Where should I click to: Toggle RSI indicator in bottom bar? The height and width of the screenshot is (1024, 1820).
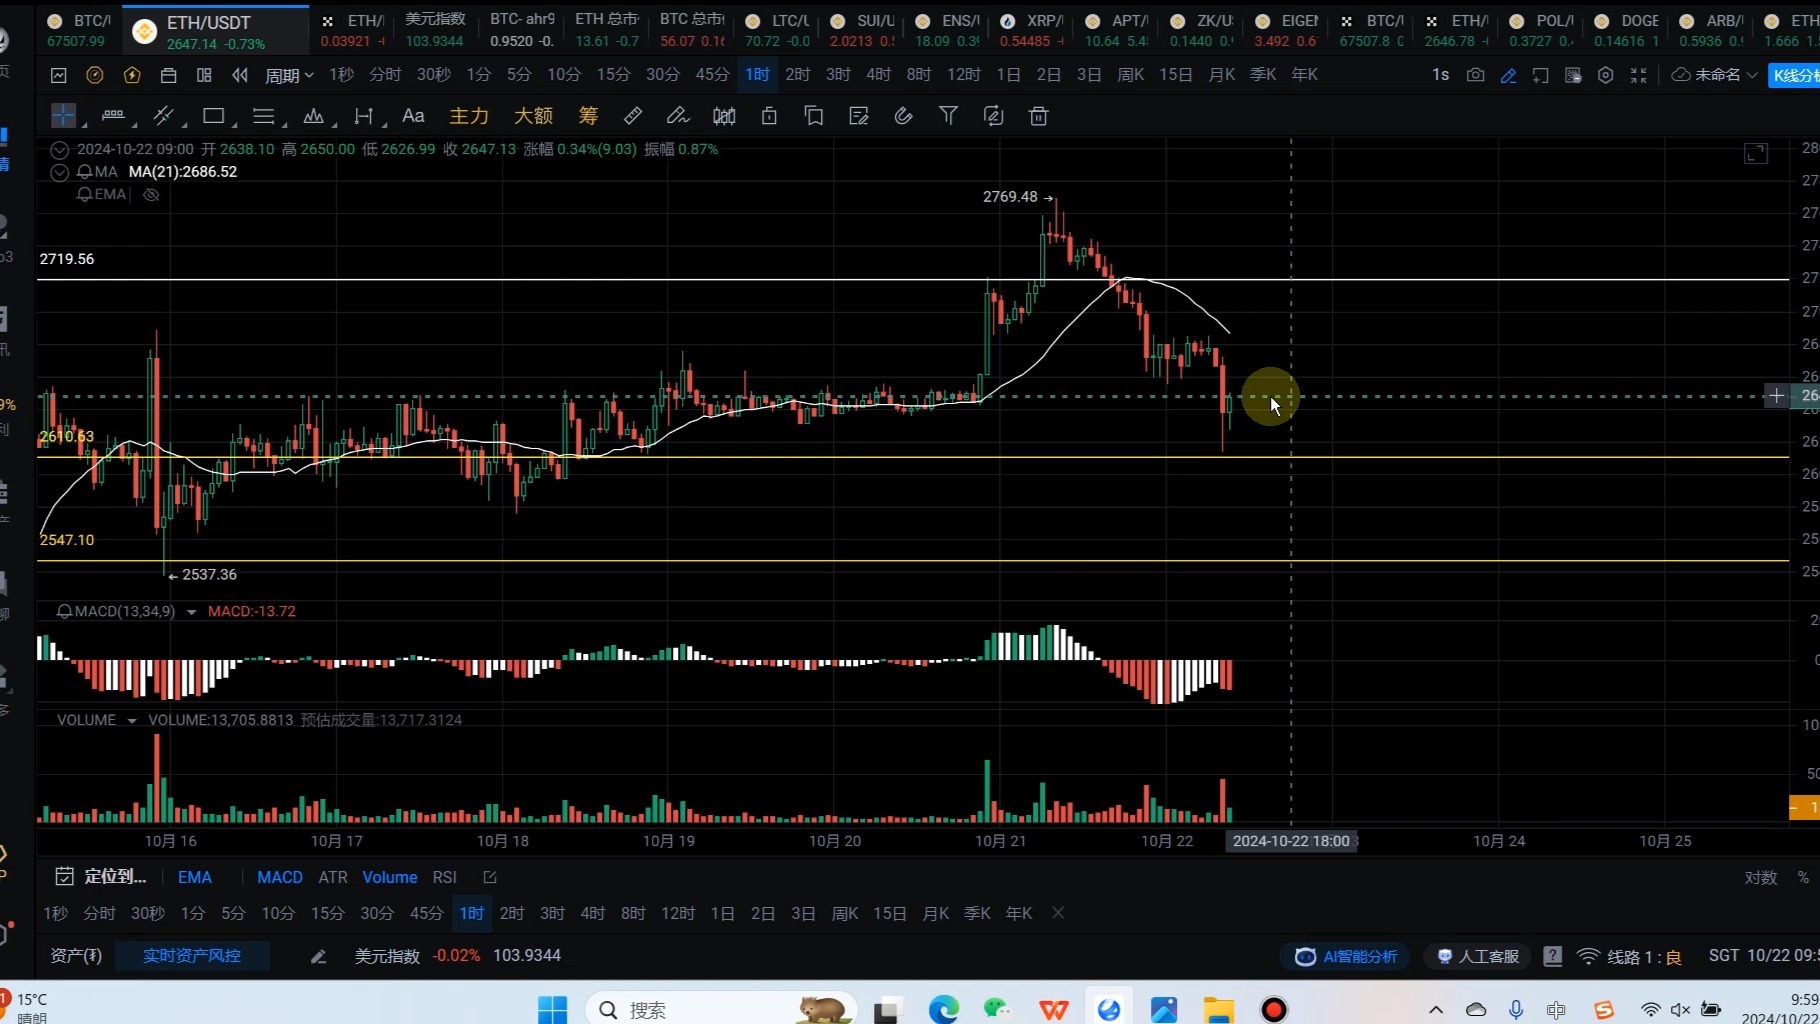click(445, 877)
